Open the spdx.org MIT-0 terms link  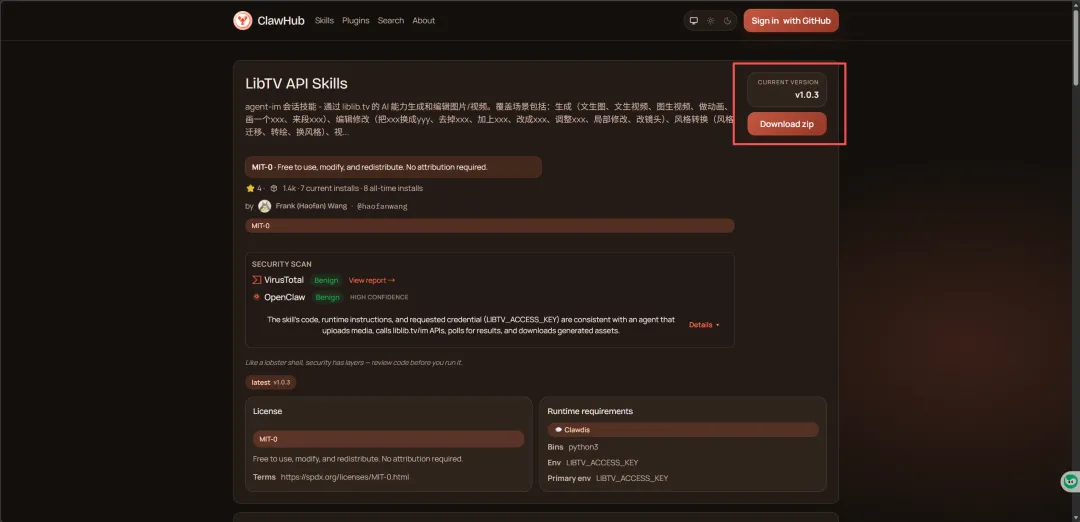(344, 477)
